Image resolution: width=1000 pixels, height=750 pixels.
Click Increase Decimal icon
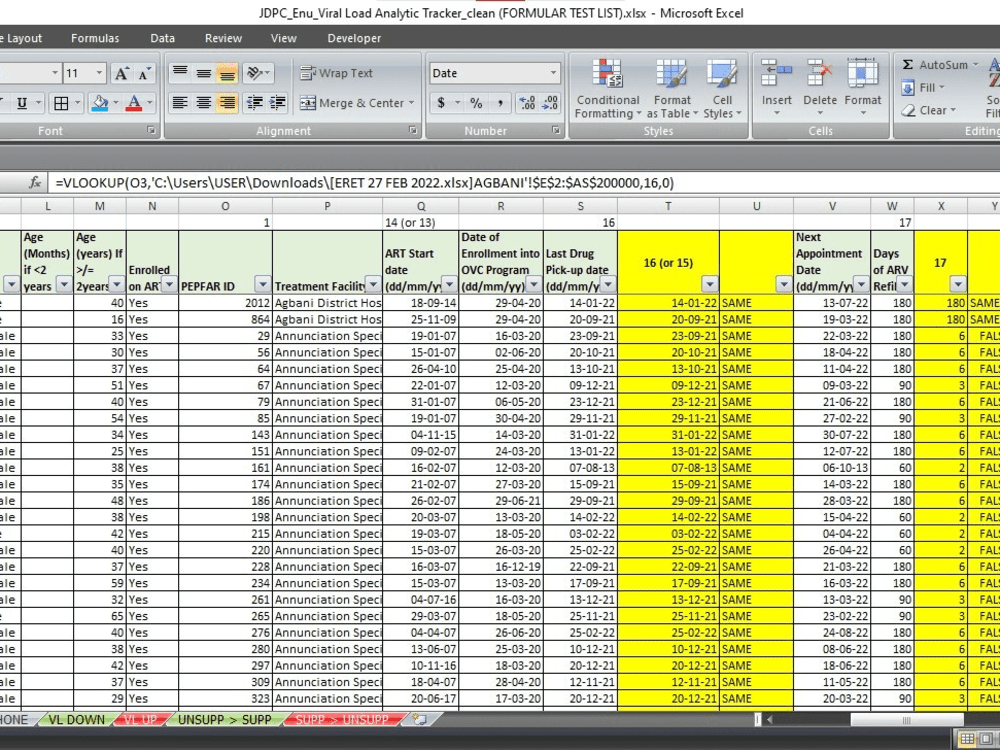click(526, 102)
